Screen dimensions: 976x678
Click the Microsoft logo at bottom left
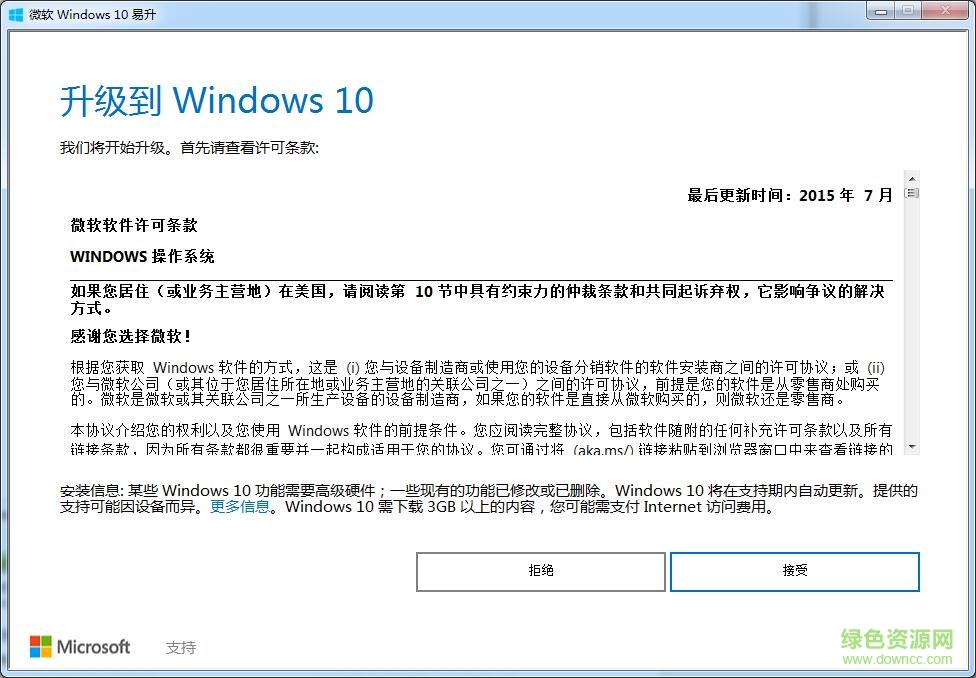(80, 647)
